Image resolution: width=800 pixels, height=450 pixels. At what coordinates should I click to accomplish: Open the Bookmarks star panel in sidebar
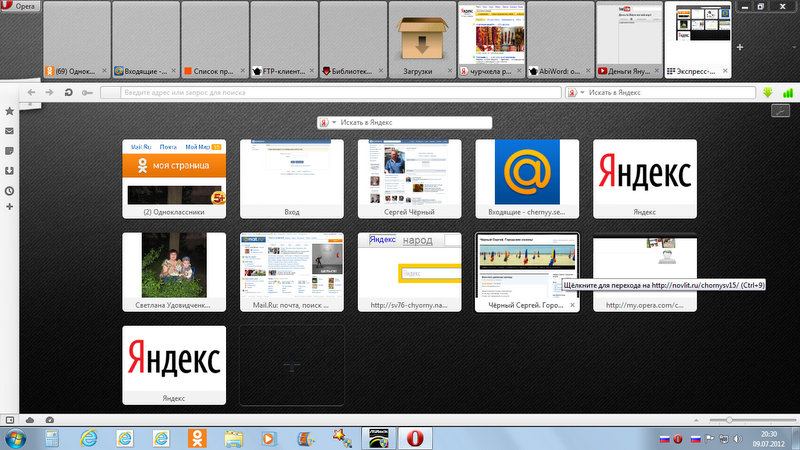tap(9, 111)
